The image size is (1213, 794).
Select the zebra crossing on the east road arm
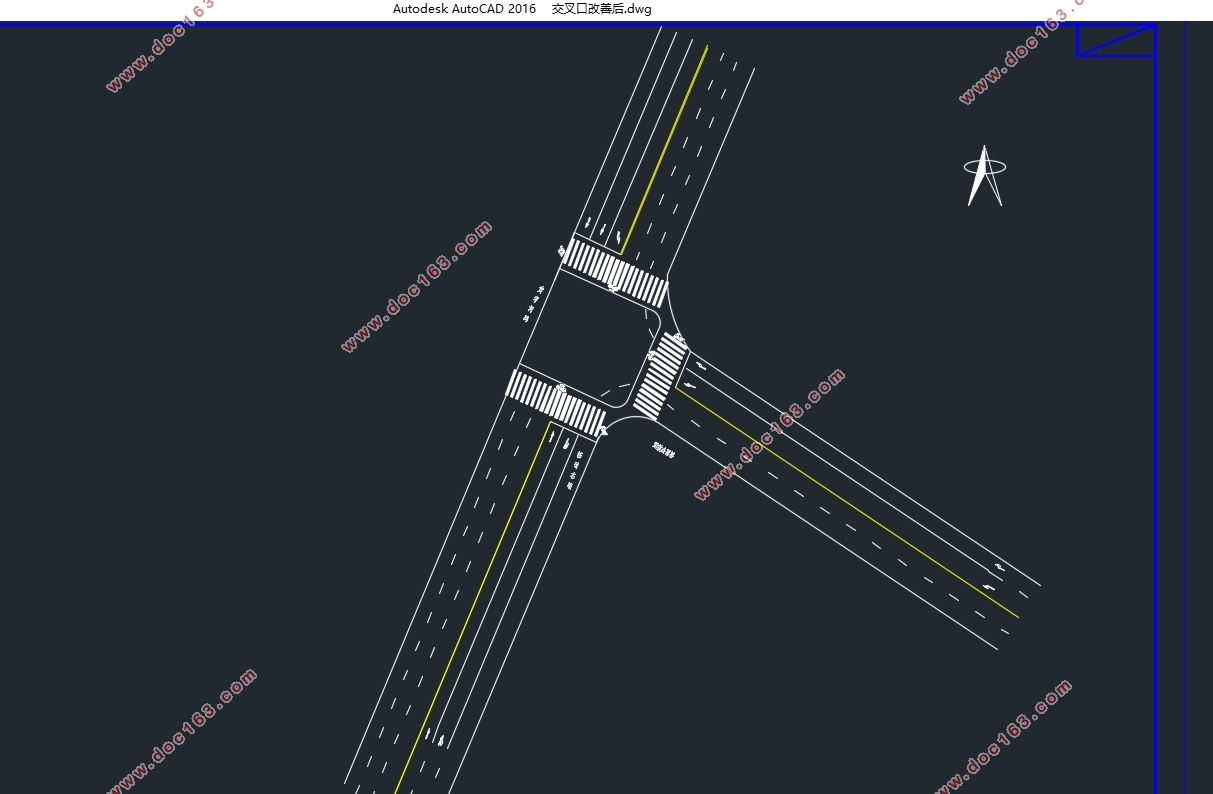(x=660, y=376)
